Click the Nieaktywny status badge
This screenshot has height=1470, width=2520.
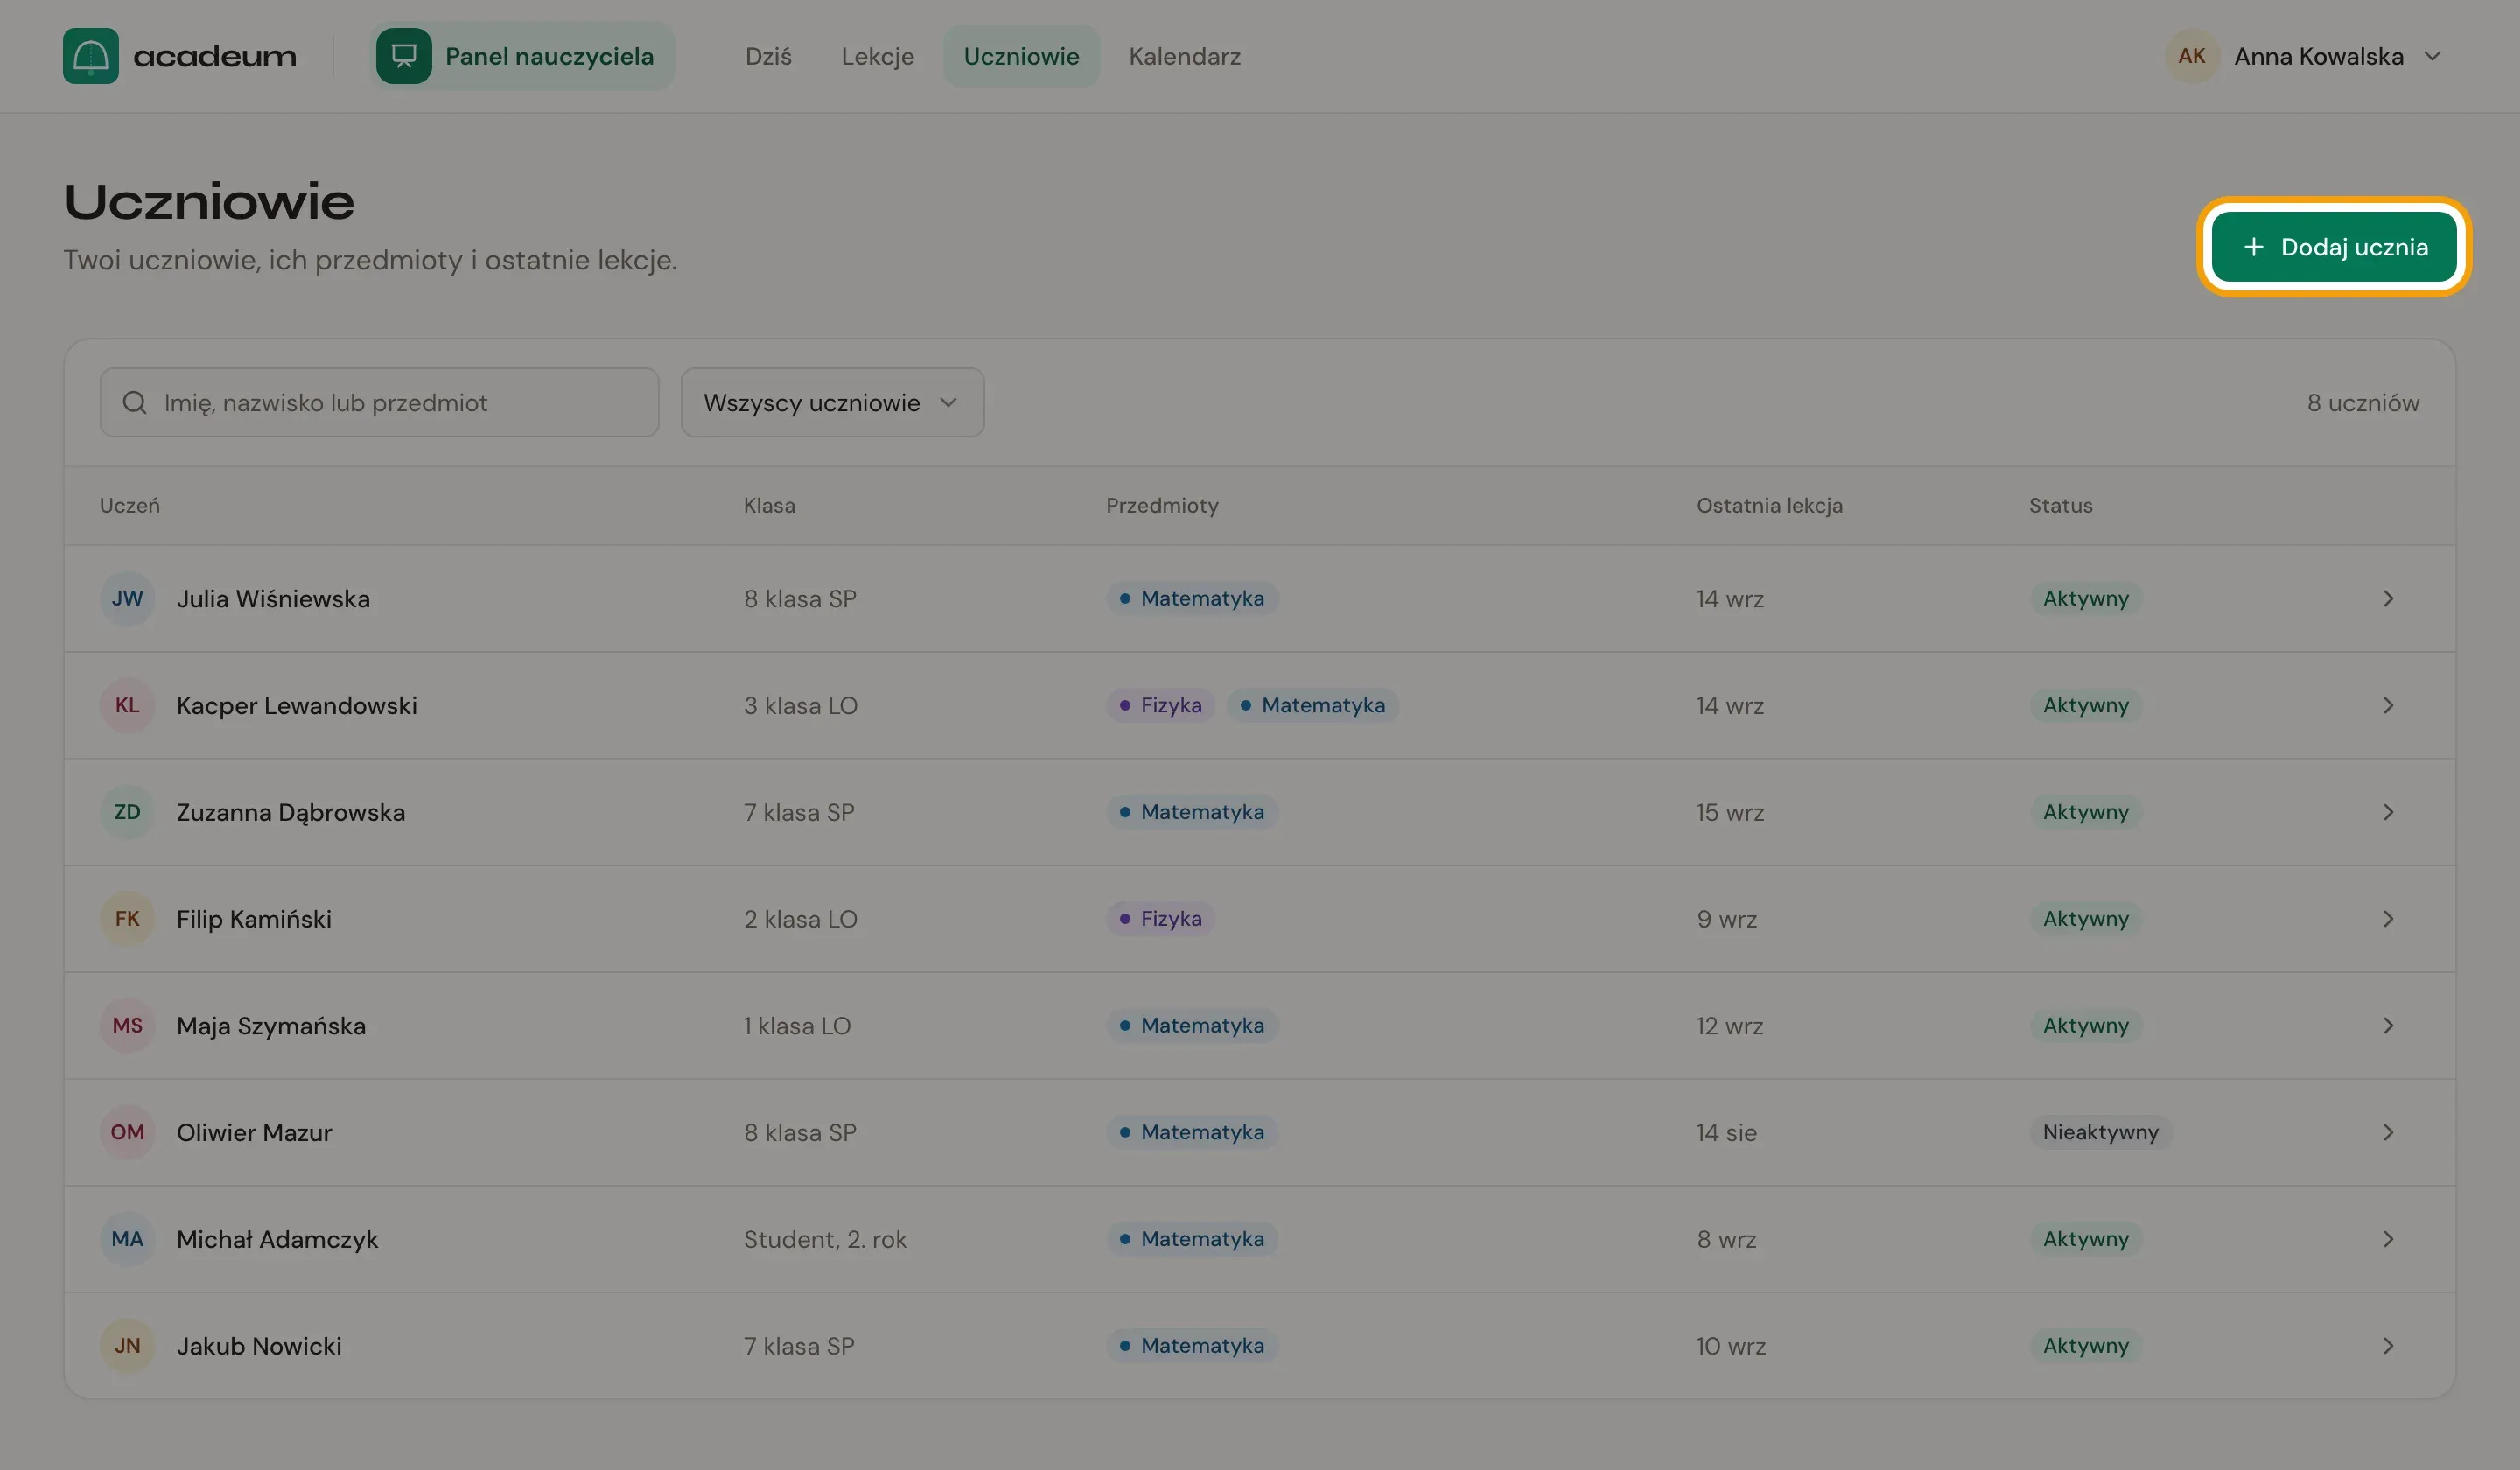[2100, 1132]
